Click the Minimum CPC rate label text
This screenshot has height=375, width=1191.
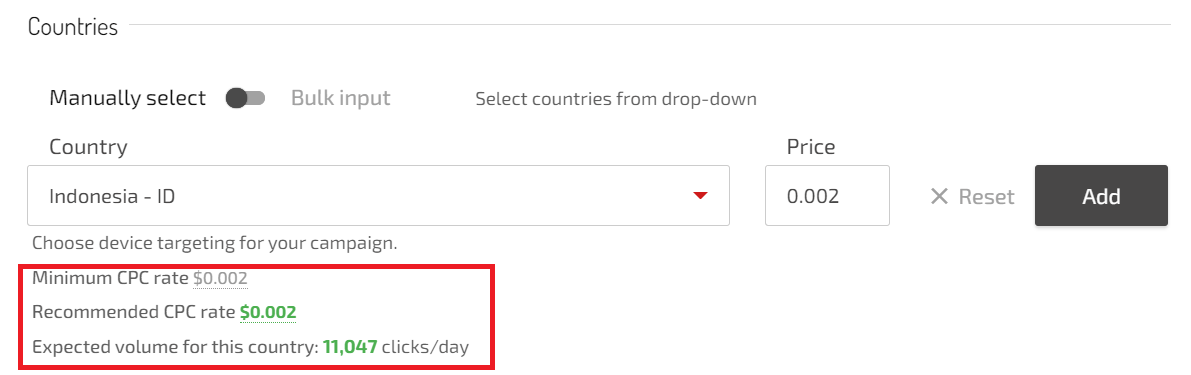tap(110, 279)
